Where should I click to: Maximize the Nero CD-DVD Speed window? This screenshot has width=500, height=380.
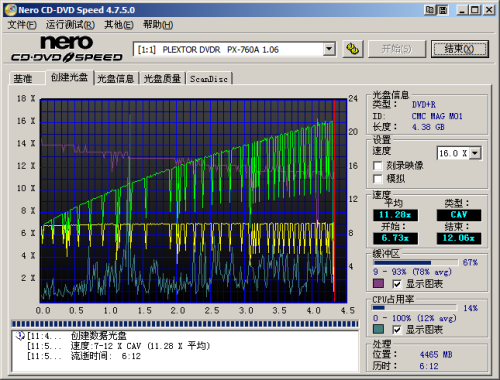474,10
